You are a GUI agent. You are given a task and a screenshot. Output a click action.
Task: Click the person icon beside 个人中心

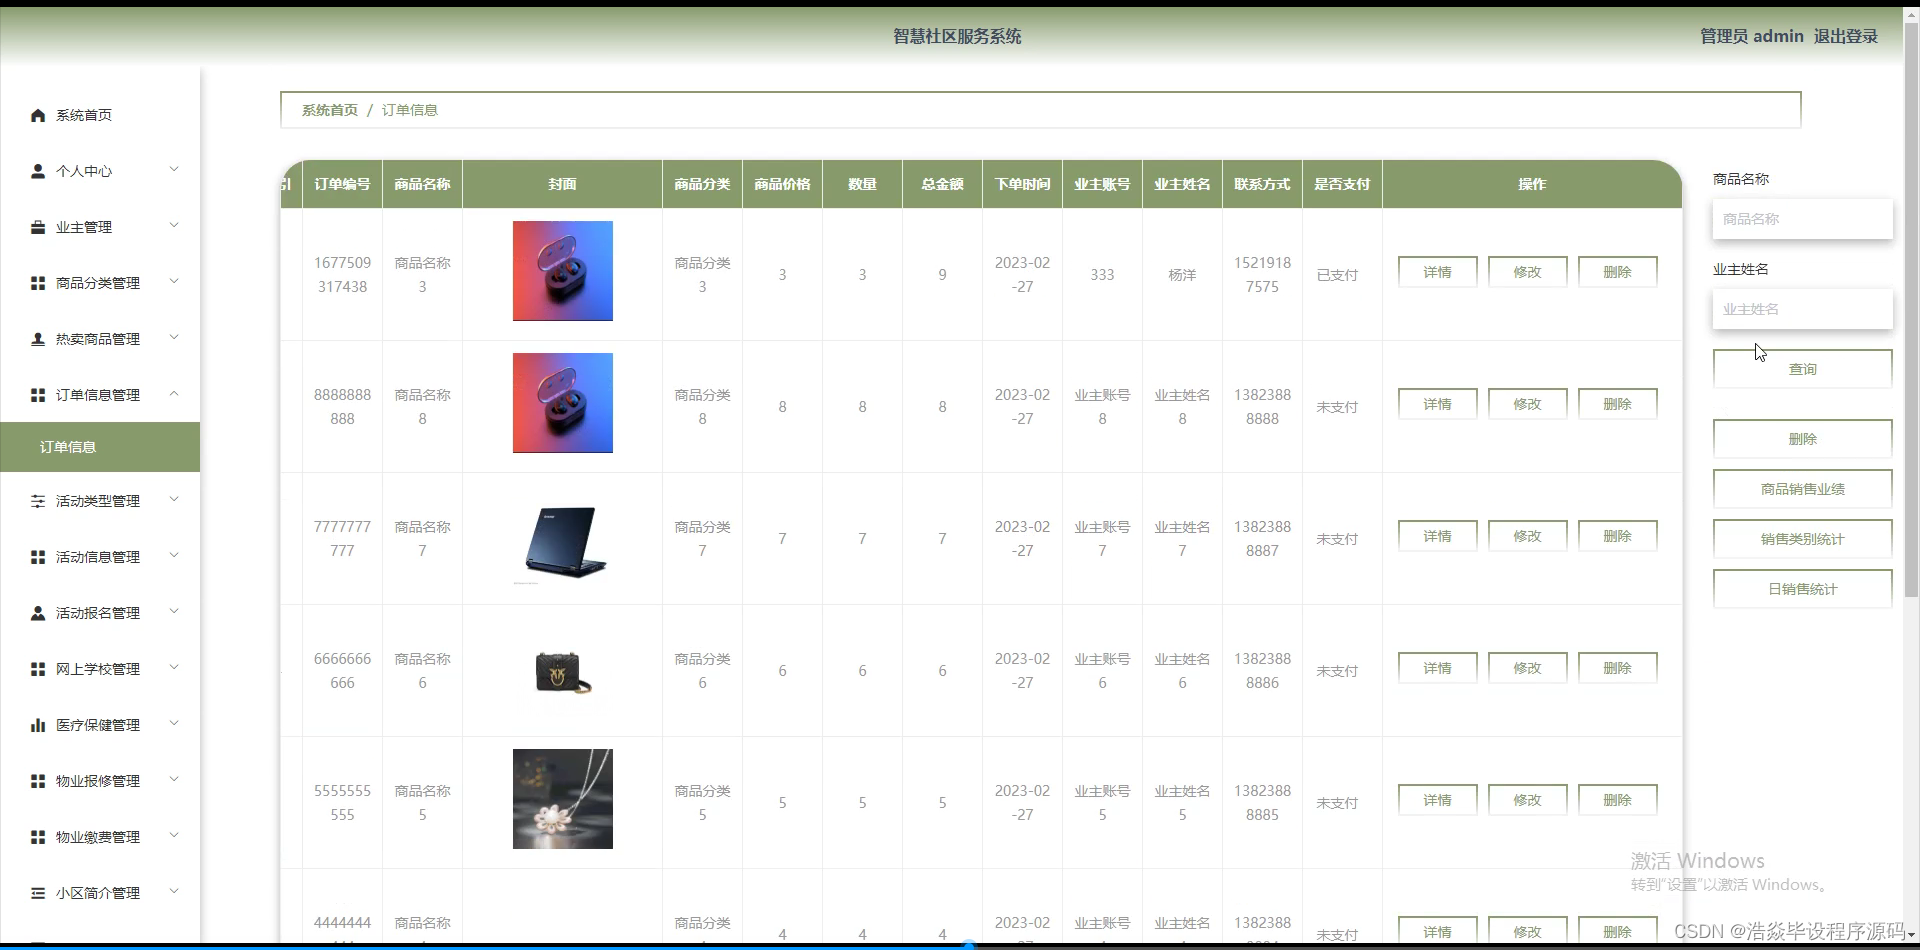pyautogui.click(x=38, y=171)
